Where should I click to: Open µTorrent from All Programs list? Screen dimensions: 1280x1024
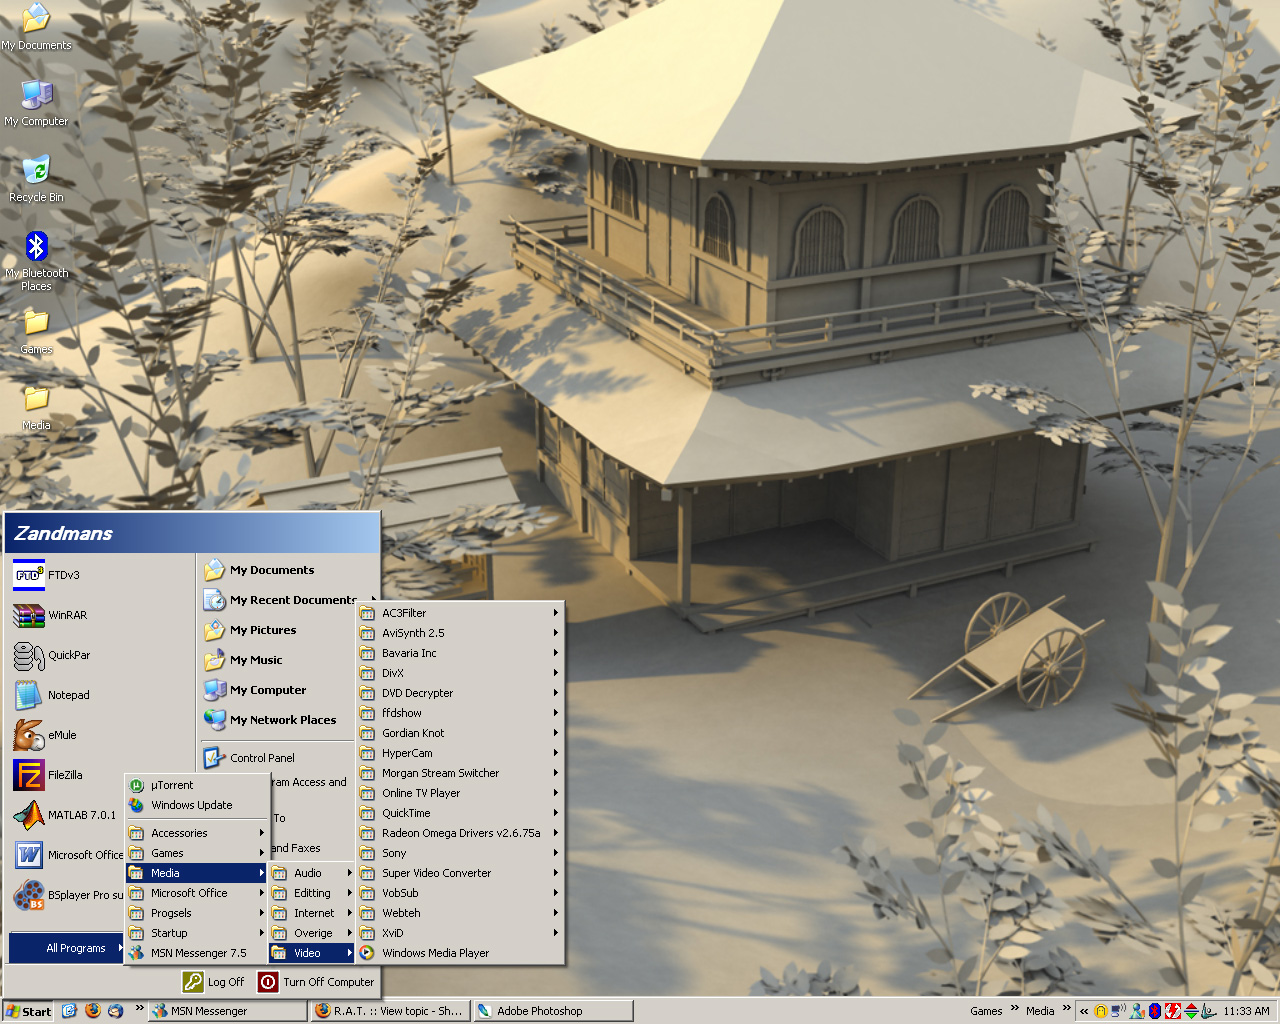[x=172, y=785]
